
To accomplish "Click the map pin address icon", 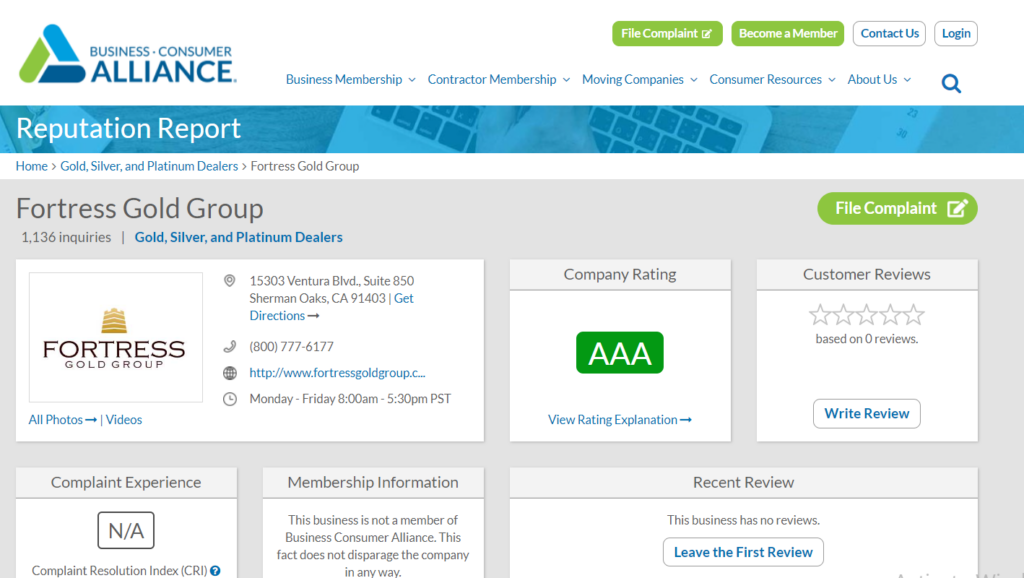I will coord(229,281).
